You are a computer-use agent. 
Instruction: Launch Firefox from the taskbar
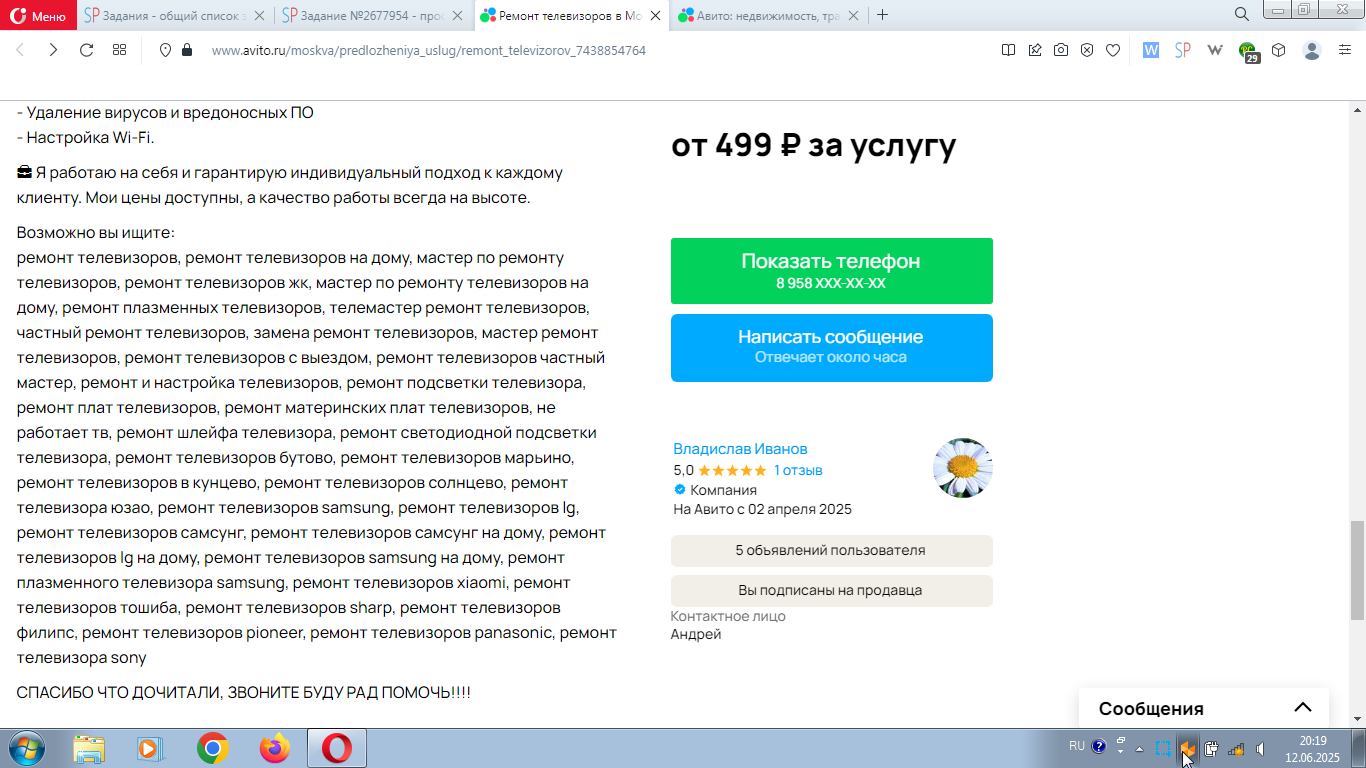274,748
